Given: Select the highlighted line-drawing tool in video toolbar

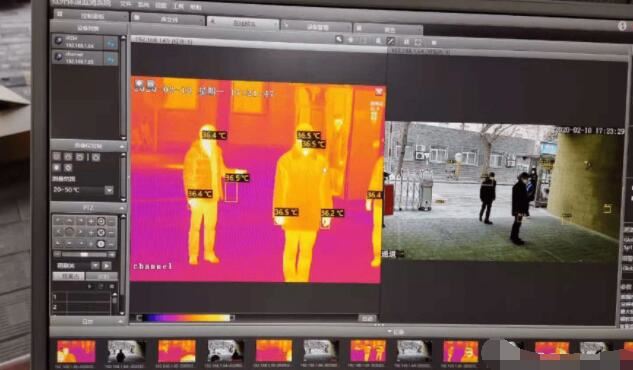Looking at the screenshot, I should coord(390,41).
